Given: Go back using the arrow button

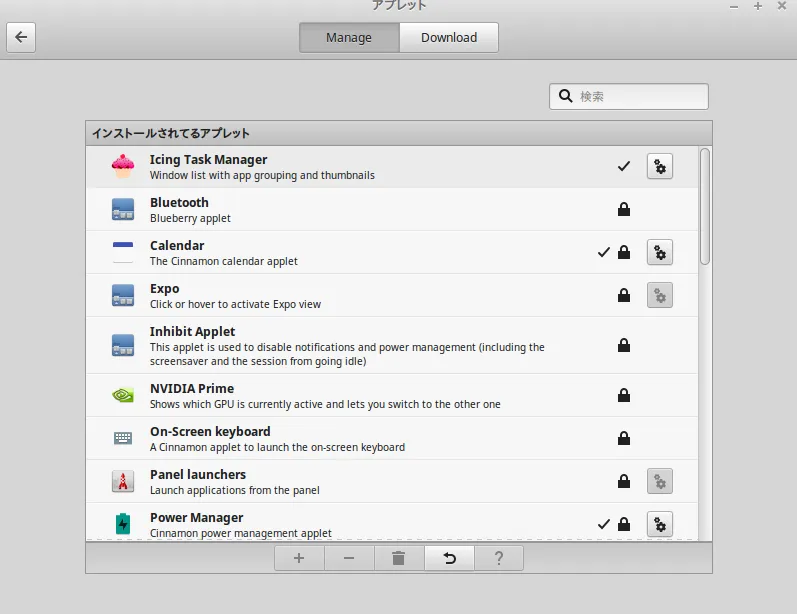Looking at the screenshot, I should 21,37.
